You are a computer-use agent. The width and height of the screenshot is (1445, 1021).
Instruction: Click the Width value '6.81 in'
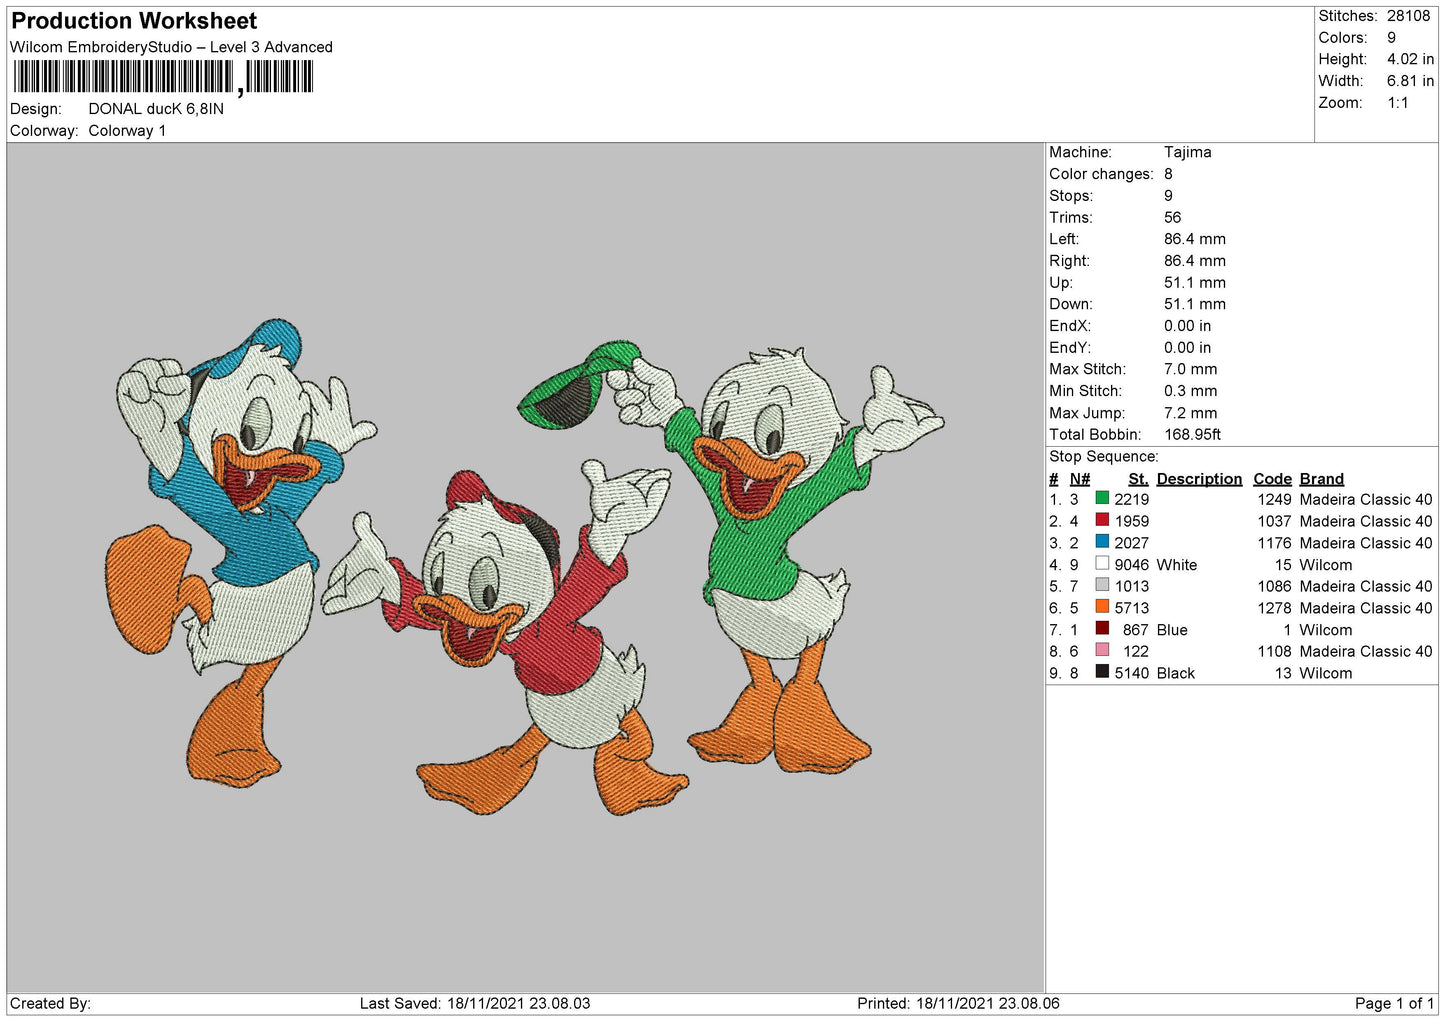coord(1410,81)
